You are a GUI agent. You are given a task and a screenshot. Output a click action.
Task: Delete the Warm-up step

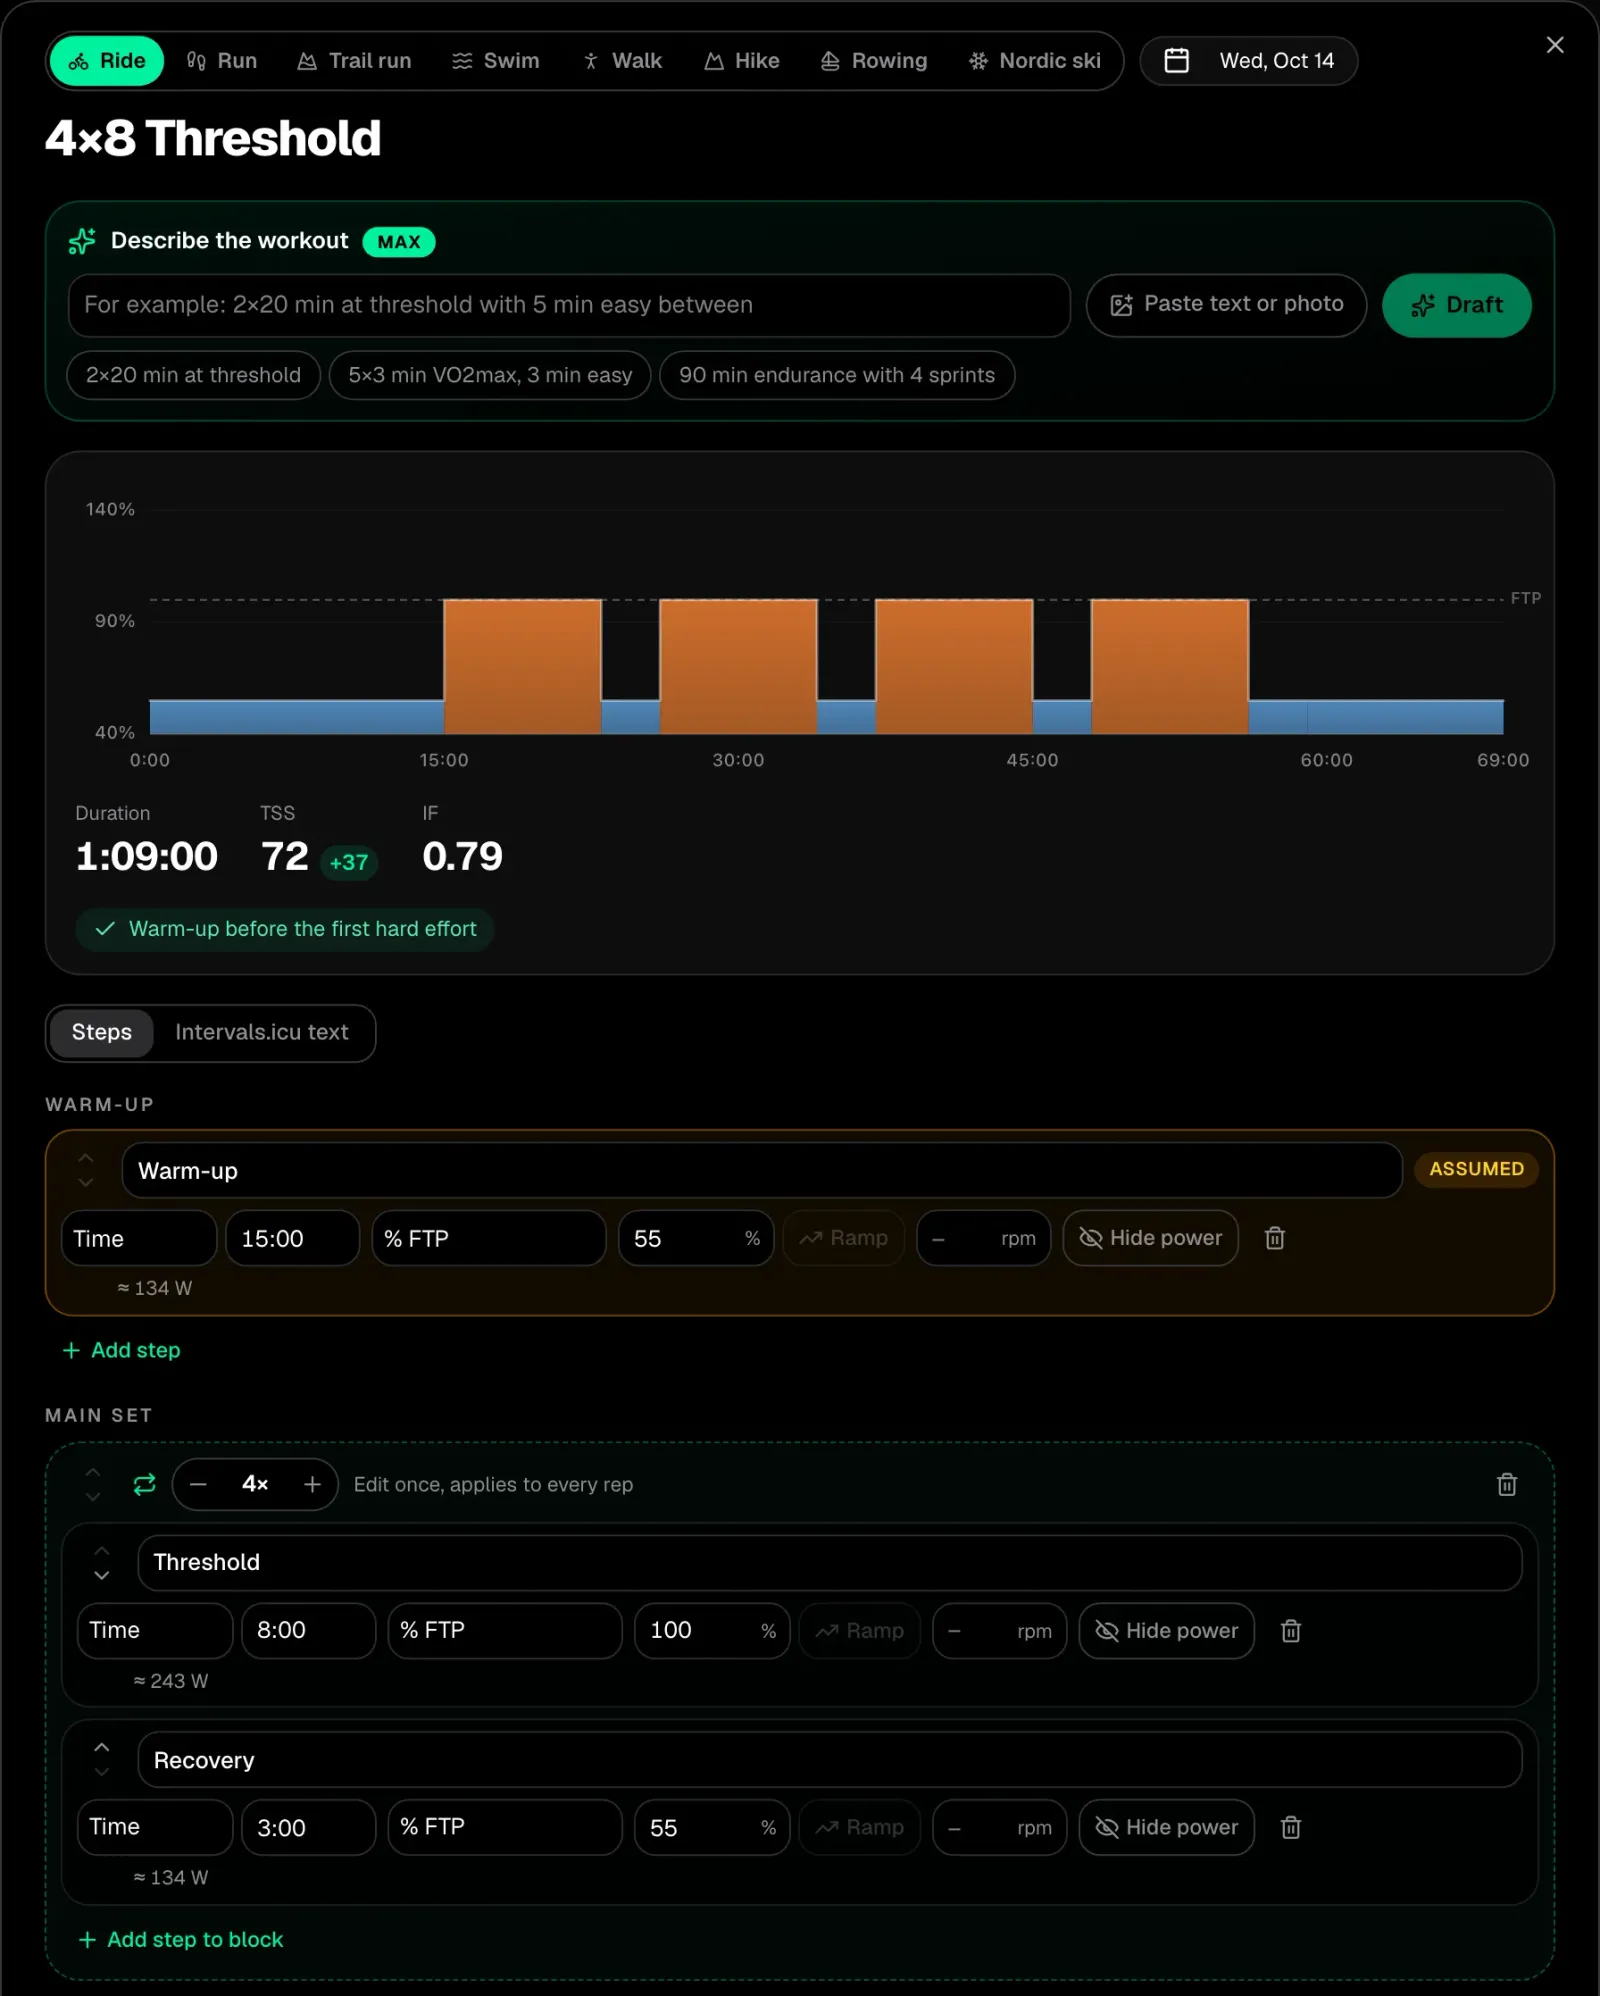click(x=1275, y=1238)
